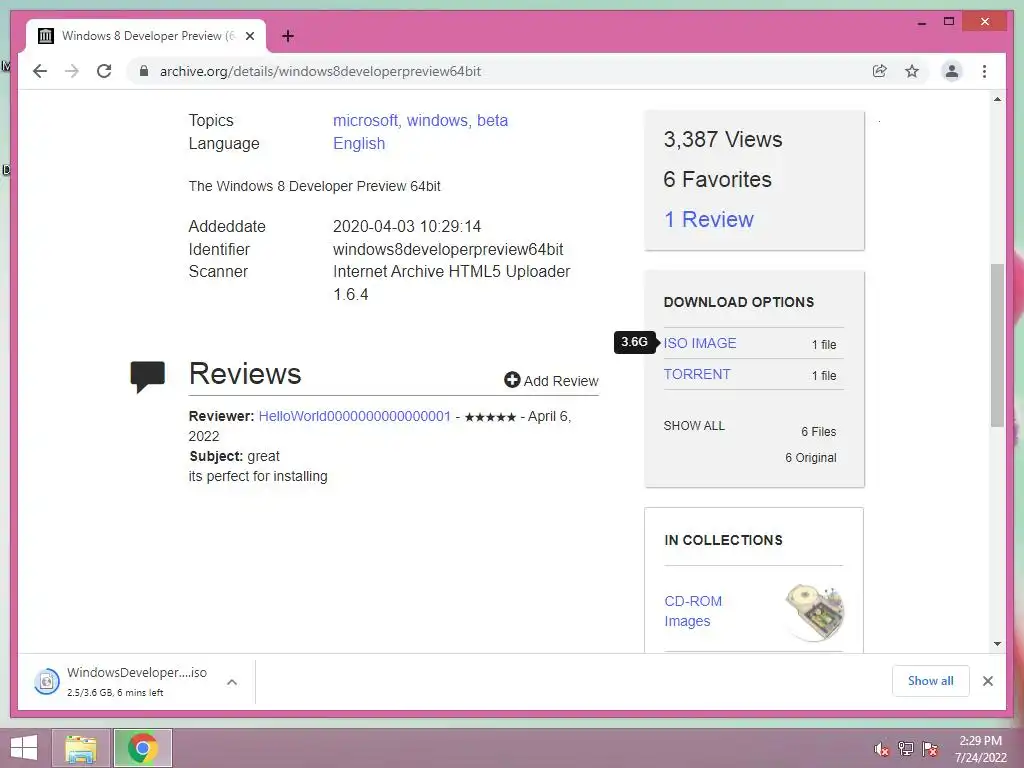
Task: Open File Explorer from the taskbar
Action: (x=80, y=748)
